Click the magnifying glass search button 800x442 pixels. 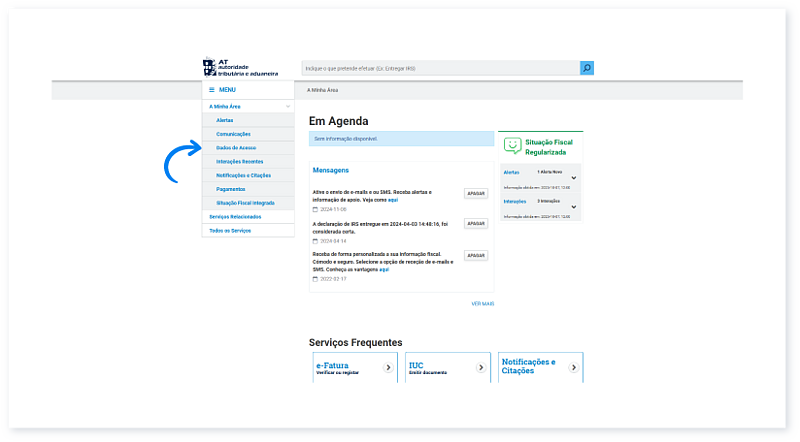click(587, 68)
